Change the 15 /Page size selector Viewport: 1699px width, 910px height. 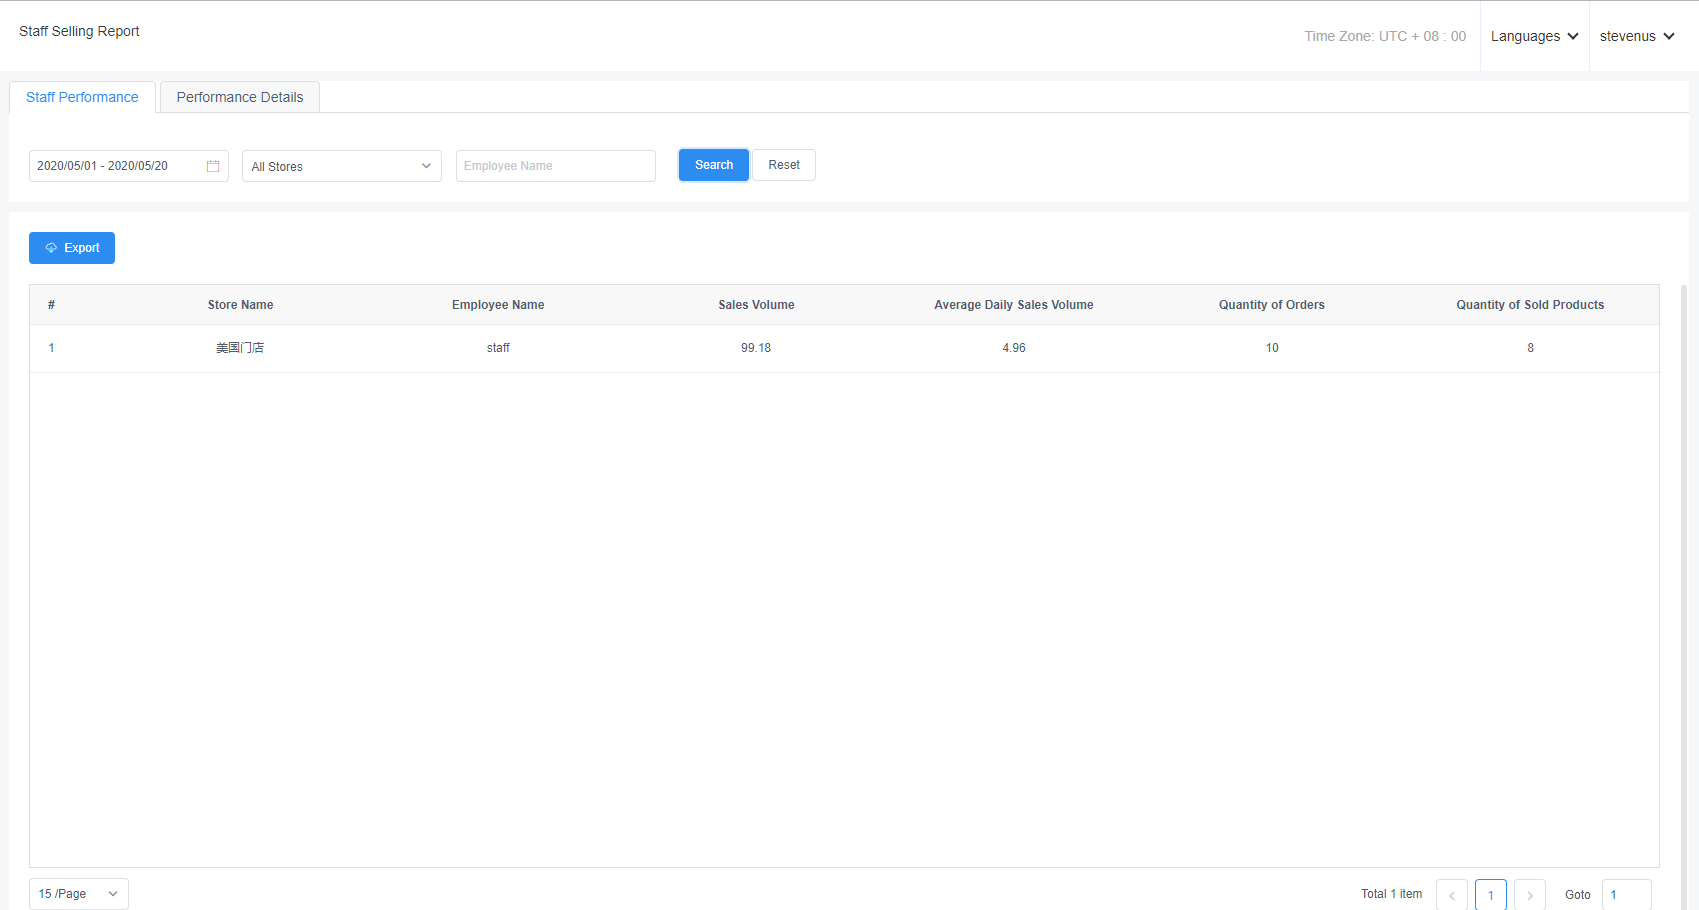(x=78, y=894)
